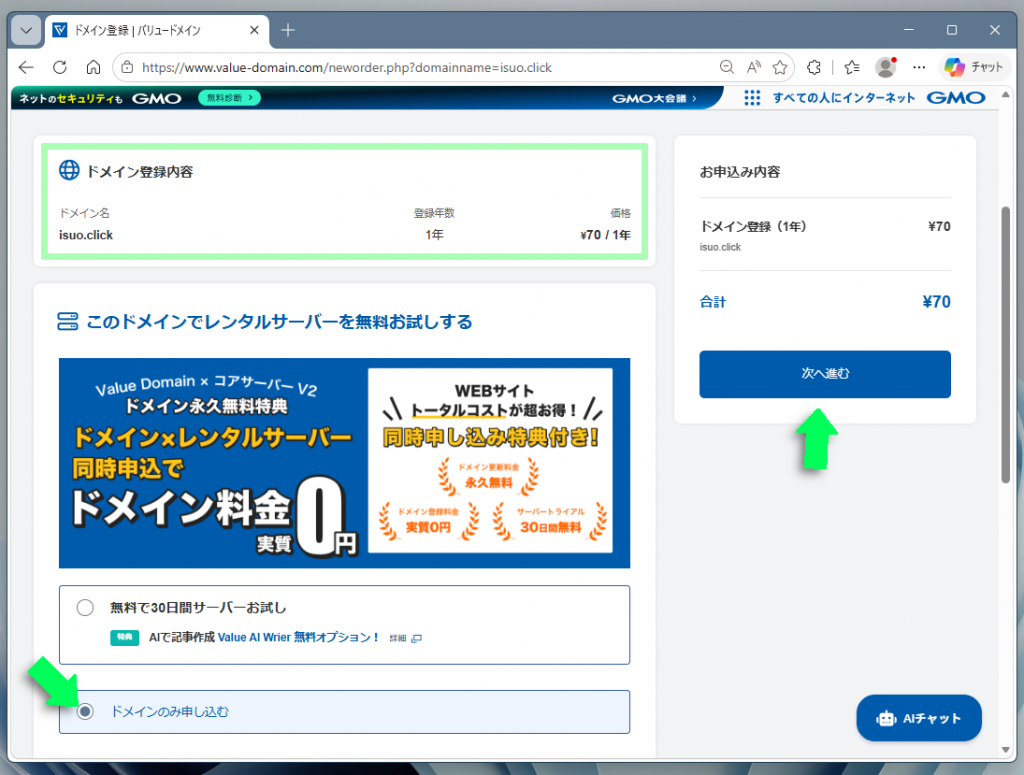
Task: Click ドメイン登録（1年）summary row
Action: (825, 235)
